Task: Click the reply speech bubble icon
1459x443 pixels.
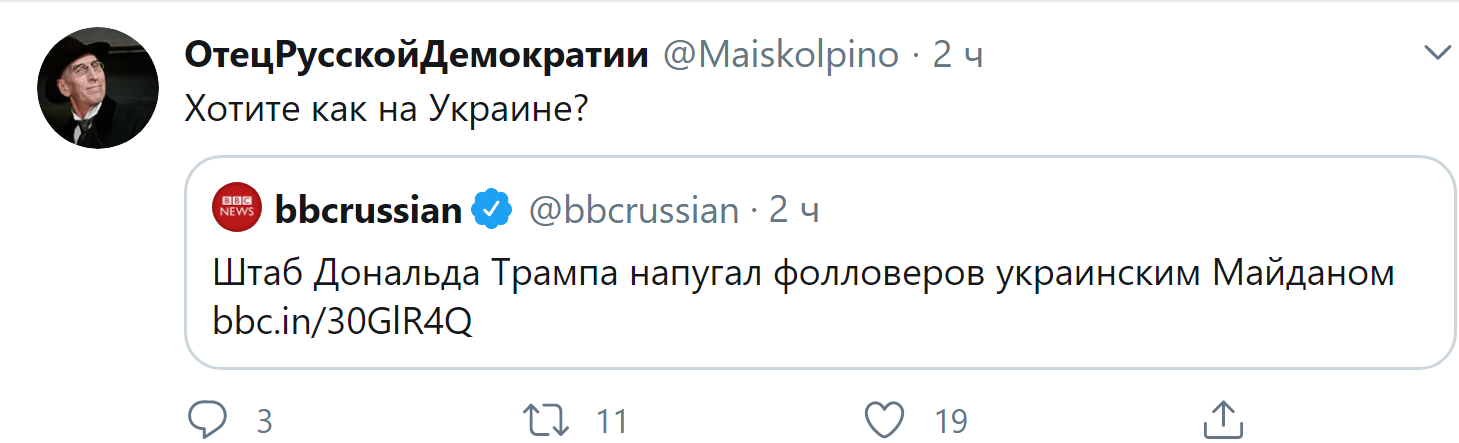Action: click(x=208, y=419)
